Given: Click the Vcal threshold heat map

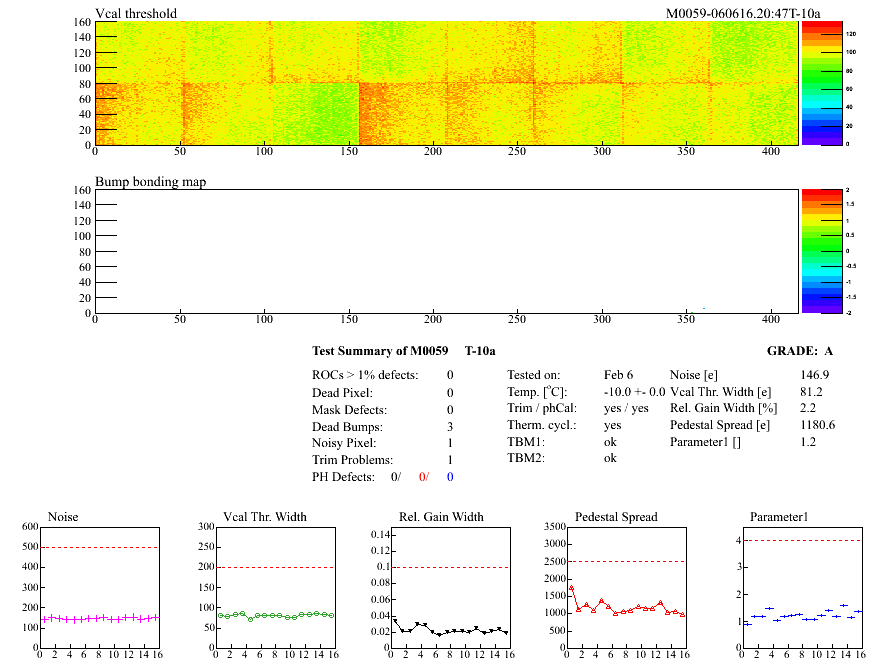Looking at the screenshot, I should pyautogui.click(x=445, y=83).
